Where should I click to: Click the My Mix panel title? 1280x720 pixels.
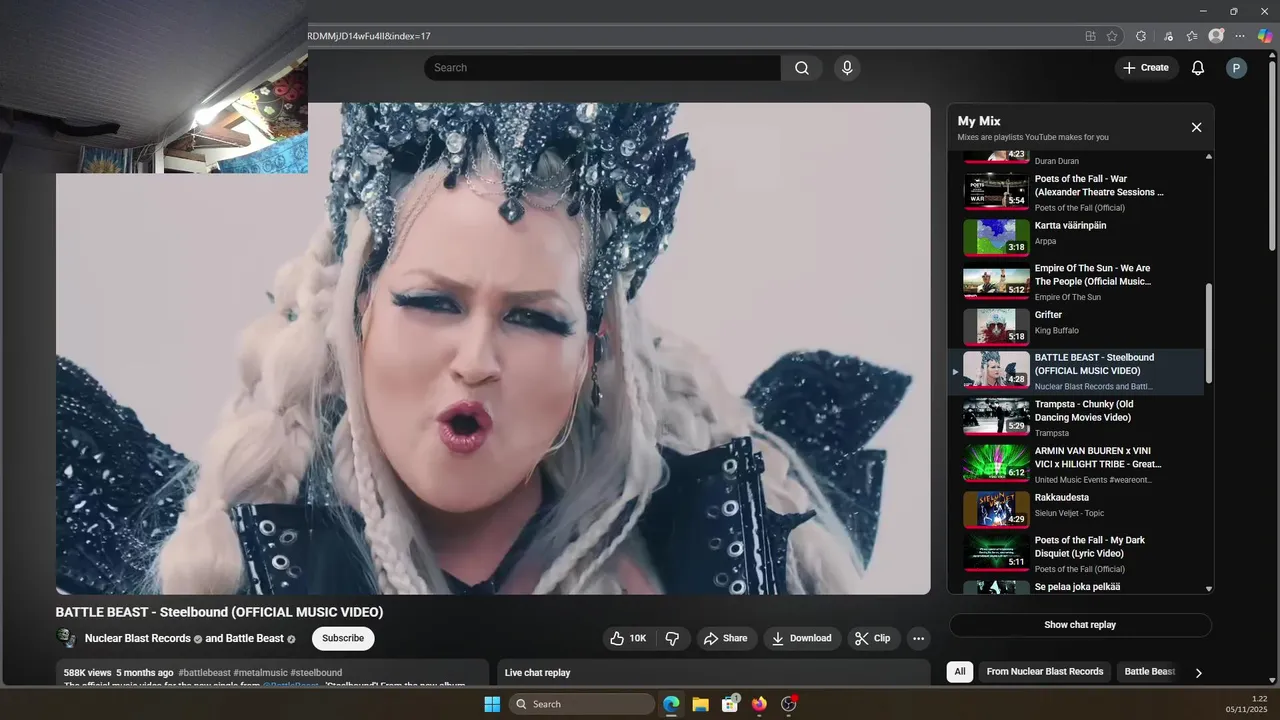tap(979, 121)
